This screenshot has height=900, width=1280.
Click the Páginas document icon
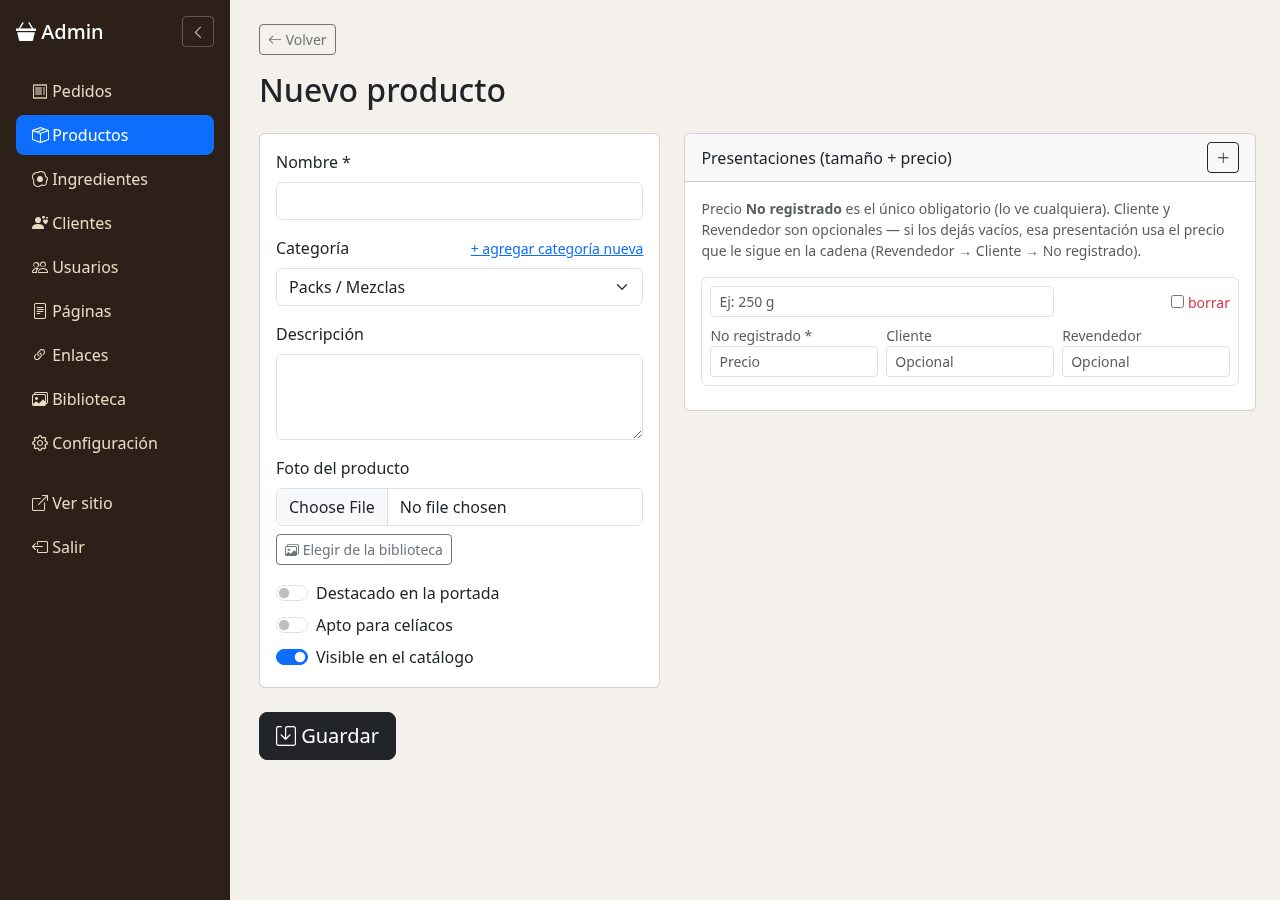click(x=40, y=311)
